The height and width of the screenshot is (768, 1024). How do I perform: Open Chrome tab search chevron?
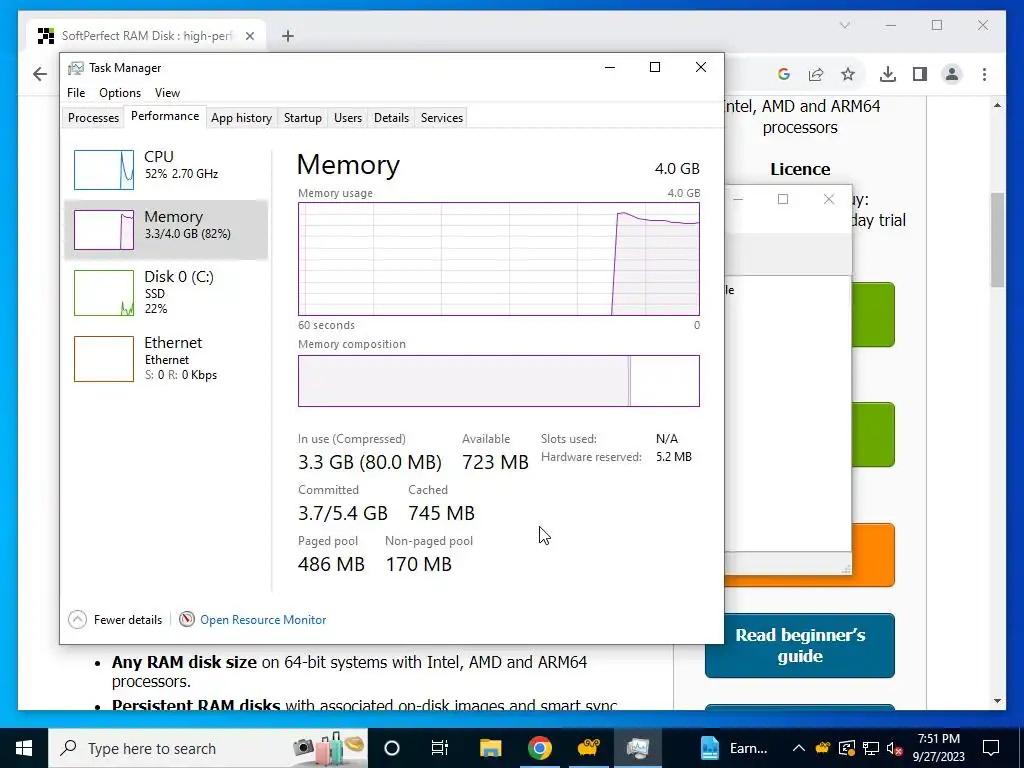click(x=844, y=25)
